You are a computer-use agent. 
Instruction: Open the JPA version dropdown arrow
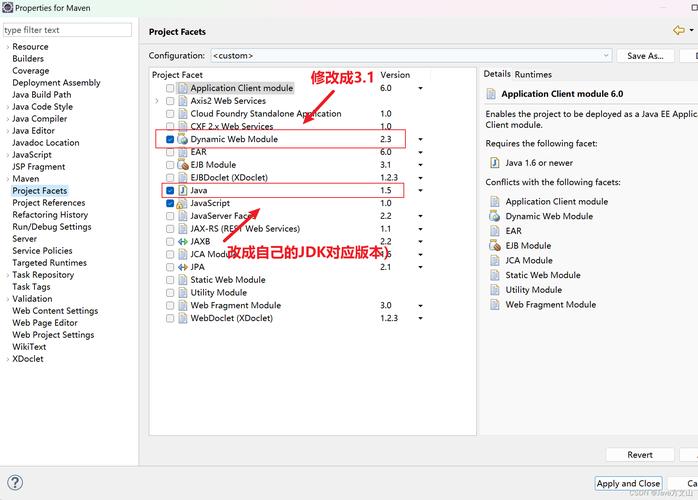[x=420, y=268]
